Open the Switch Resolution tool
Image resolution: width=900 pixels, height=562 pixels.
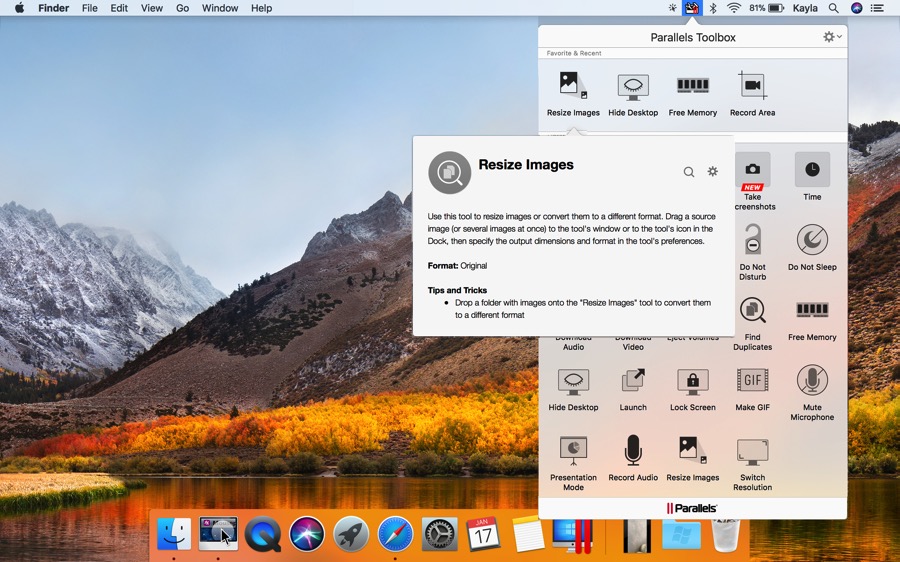click(x=752, y=463)
